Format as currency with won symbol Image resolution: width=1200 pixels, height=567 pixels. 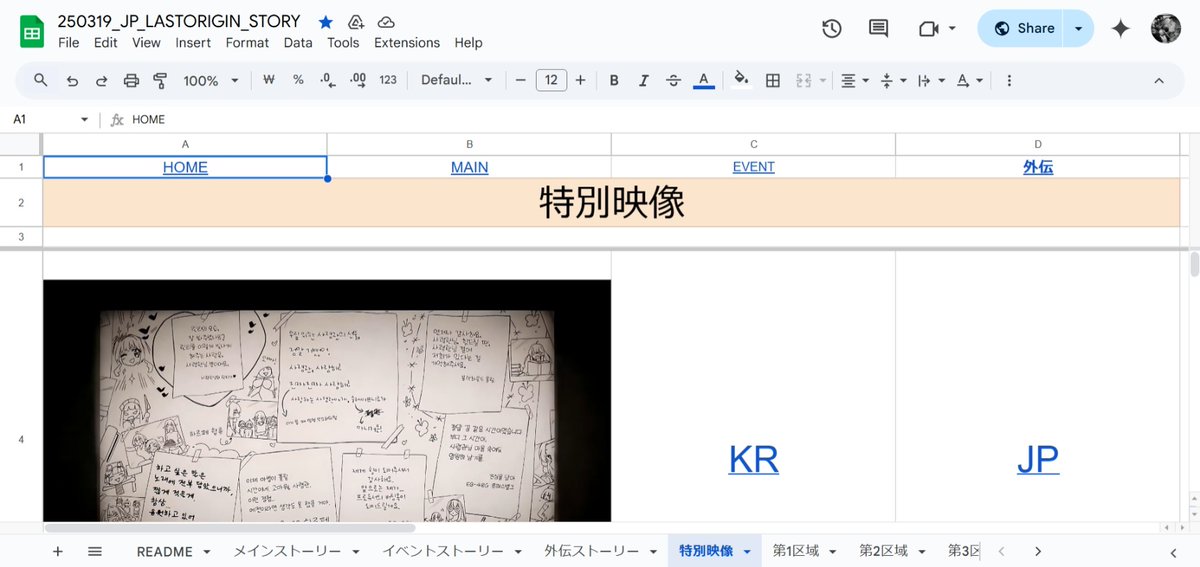[268, 80]
